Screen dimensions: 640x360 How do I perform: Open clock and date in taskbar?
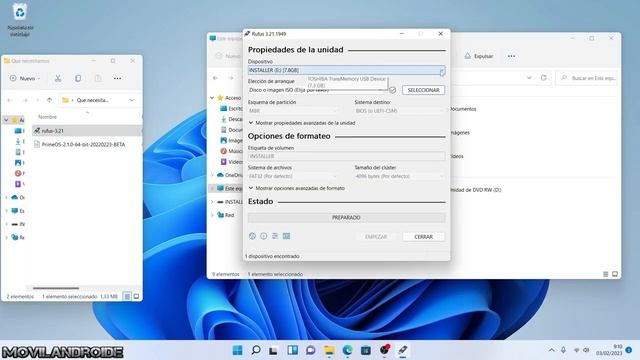click(x=609, y=350)
